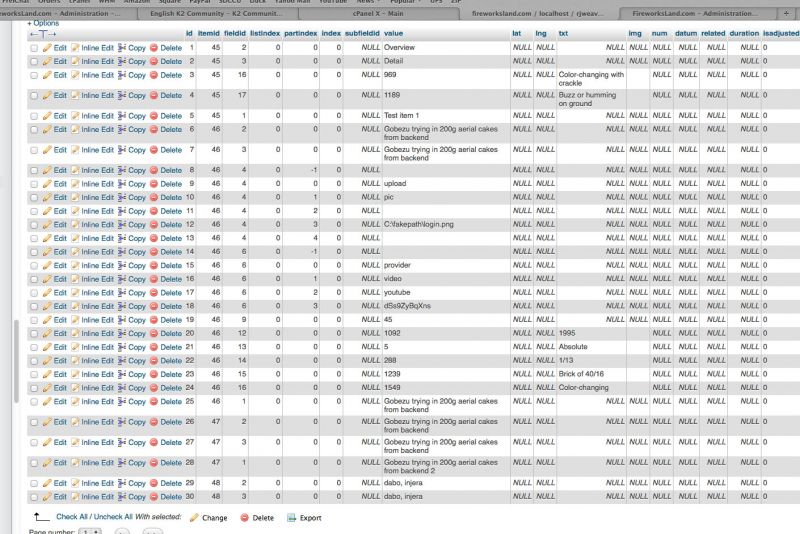Screen dimensions: 800x534
Task: Open the Page number dropdown
Action: click(90, 532)
